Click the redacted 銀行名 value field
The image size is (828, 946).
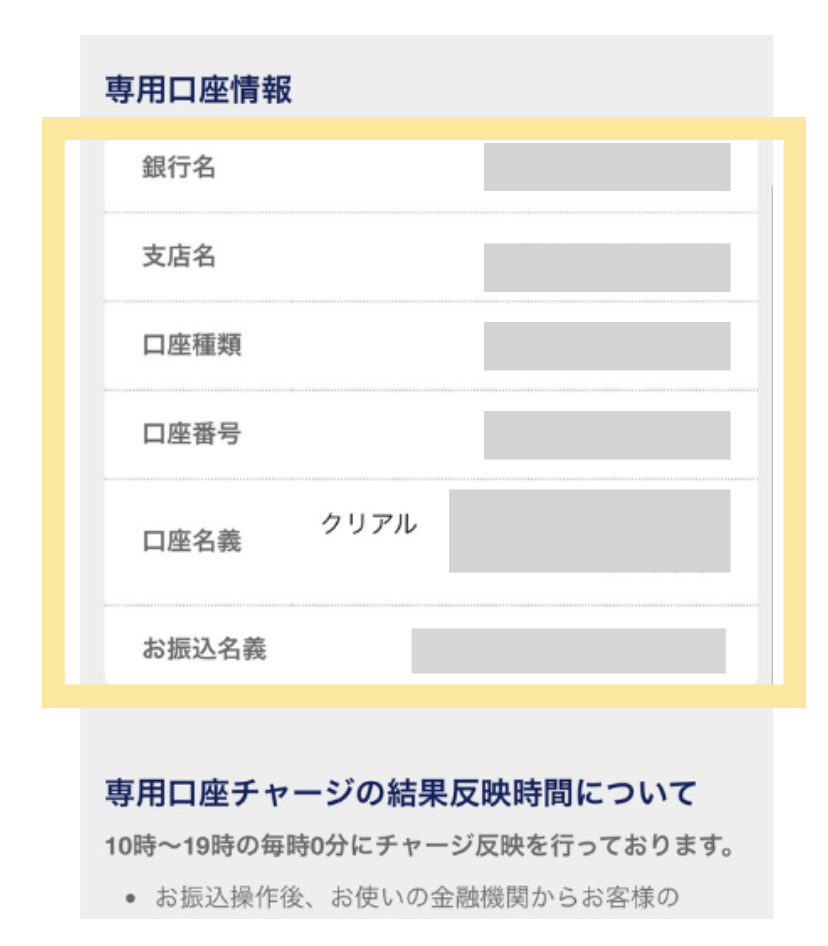point(607,167)
